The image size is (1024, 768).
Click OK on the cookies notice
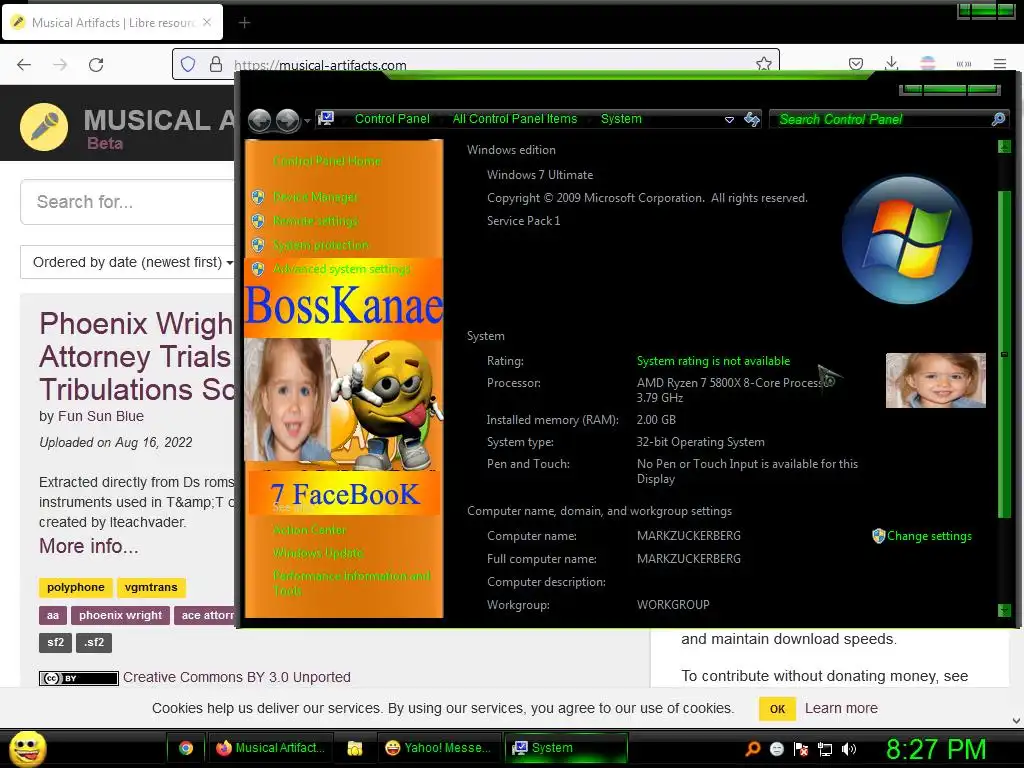777,709
